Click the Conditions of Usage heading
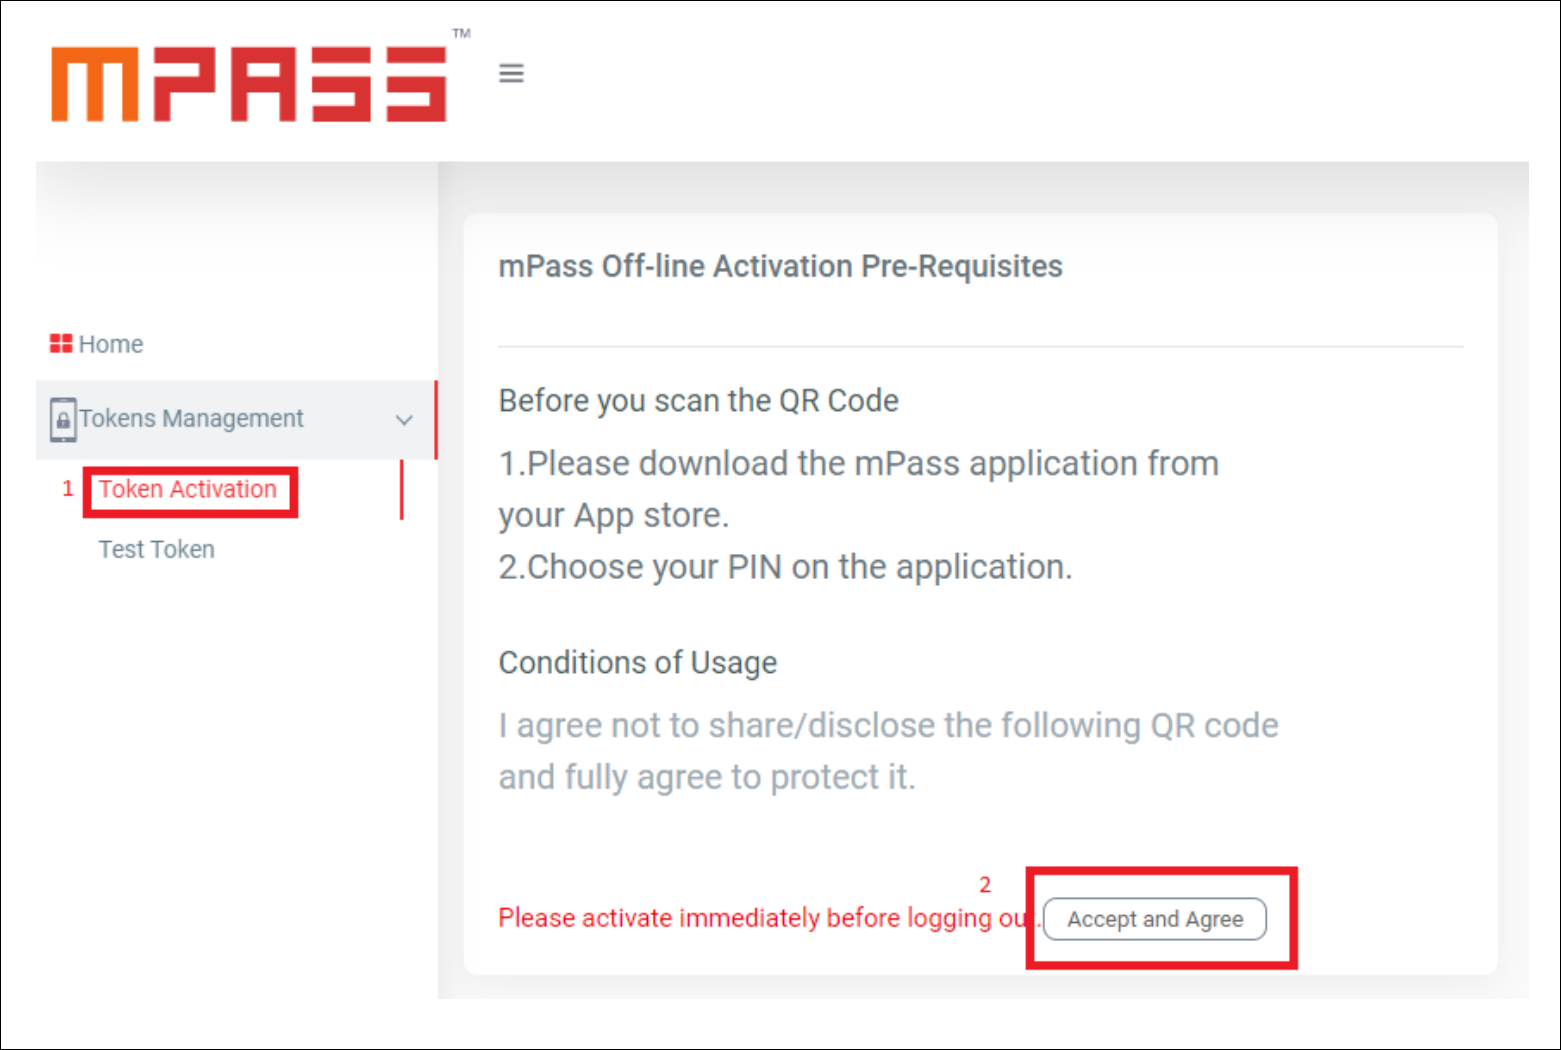 (x=638, y=662)
